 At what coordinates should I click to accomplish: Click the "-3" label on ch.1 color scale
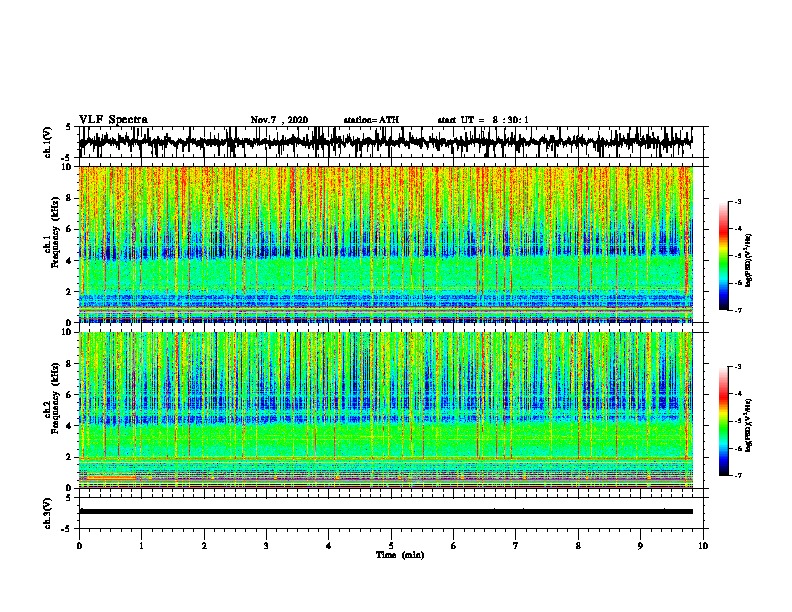(737, 202)
